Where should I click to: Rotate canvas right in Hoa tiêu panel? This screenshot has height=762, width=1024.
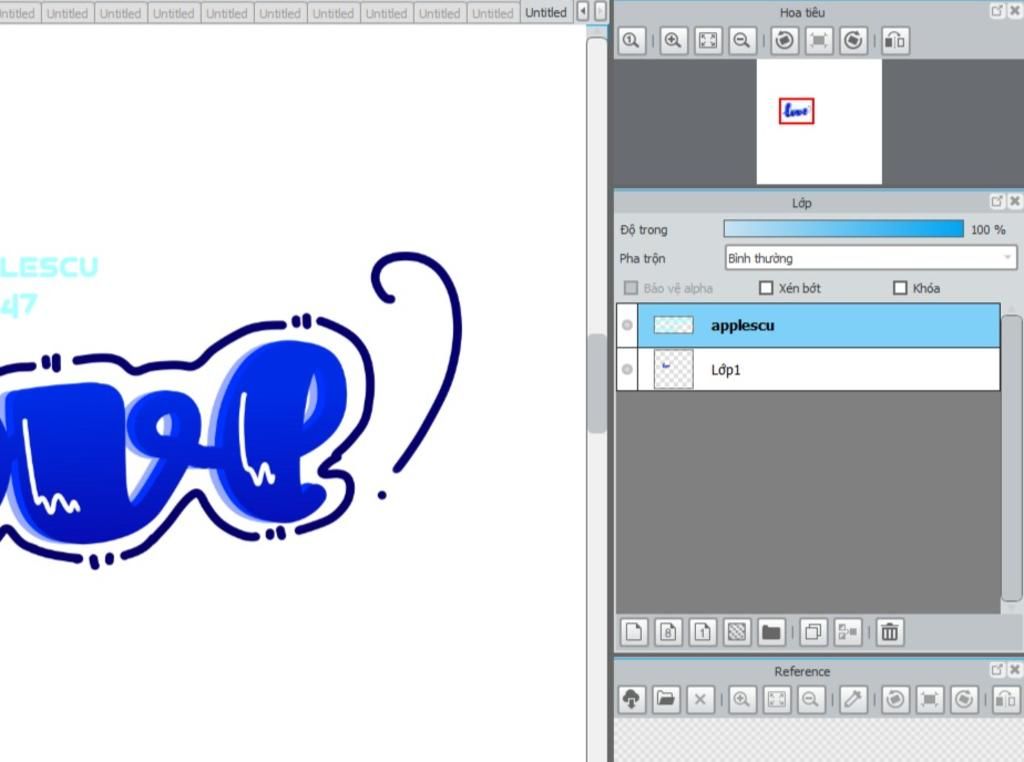853,40
